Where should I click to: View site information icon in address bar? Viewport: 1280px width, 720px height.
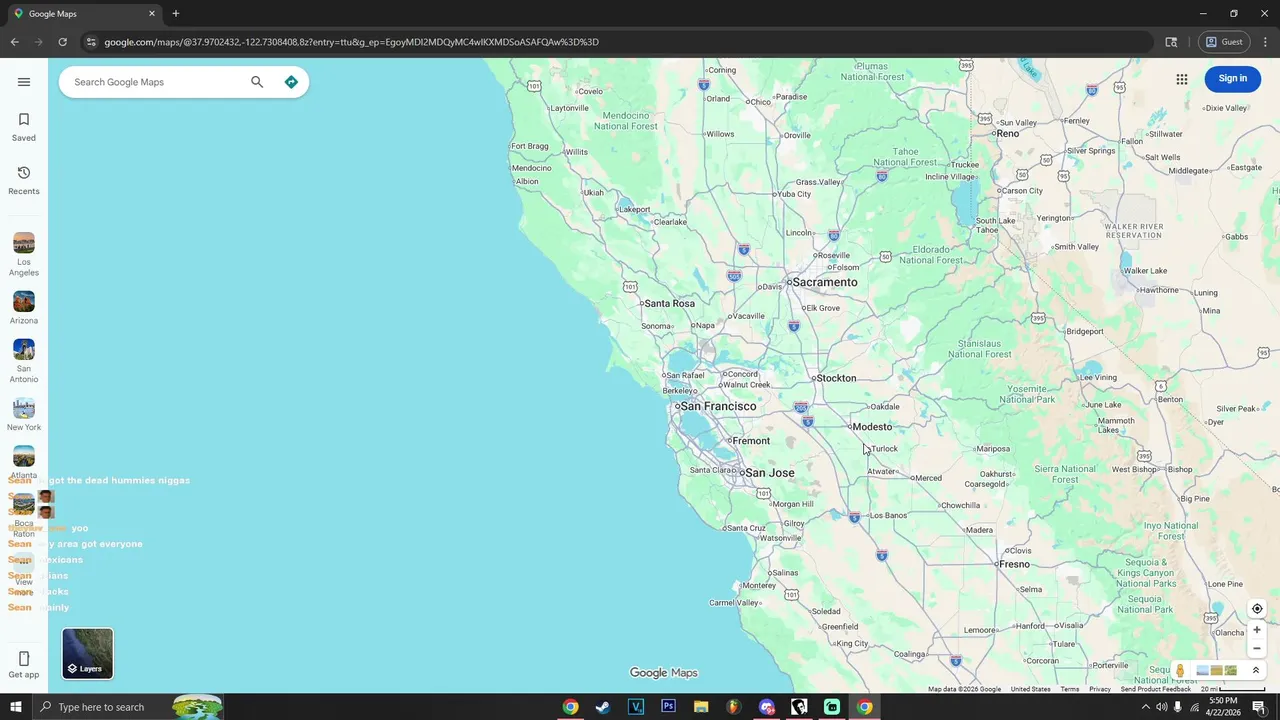pyautogui.click(x=90, y=42)
